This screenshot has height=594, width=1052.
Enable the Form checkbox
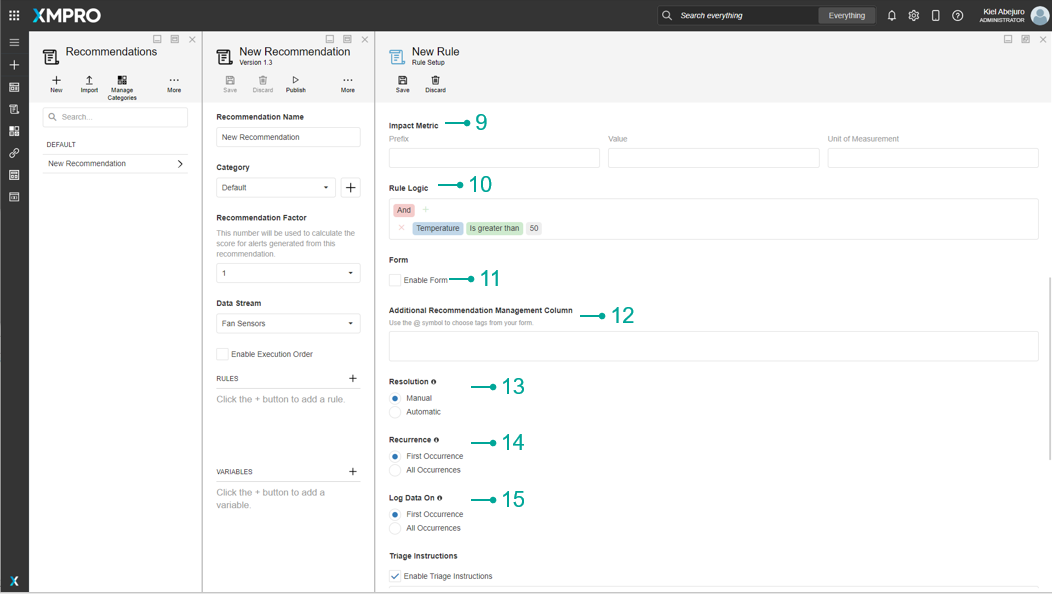click(x=395, y=280)
